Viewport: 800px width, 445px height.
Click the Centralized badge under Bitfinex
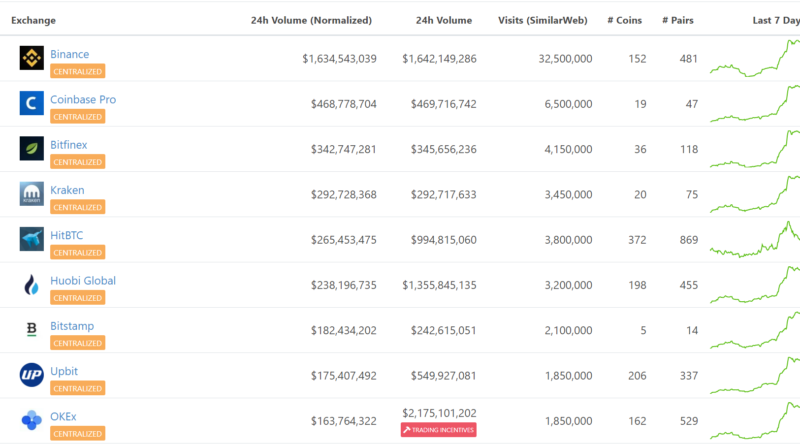[78, 162]
